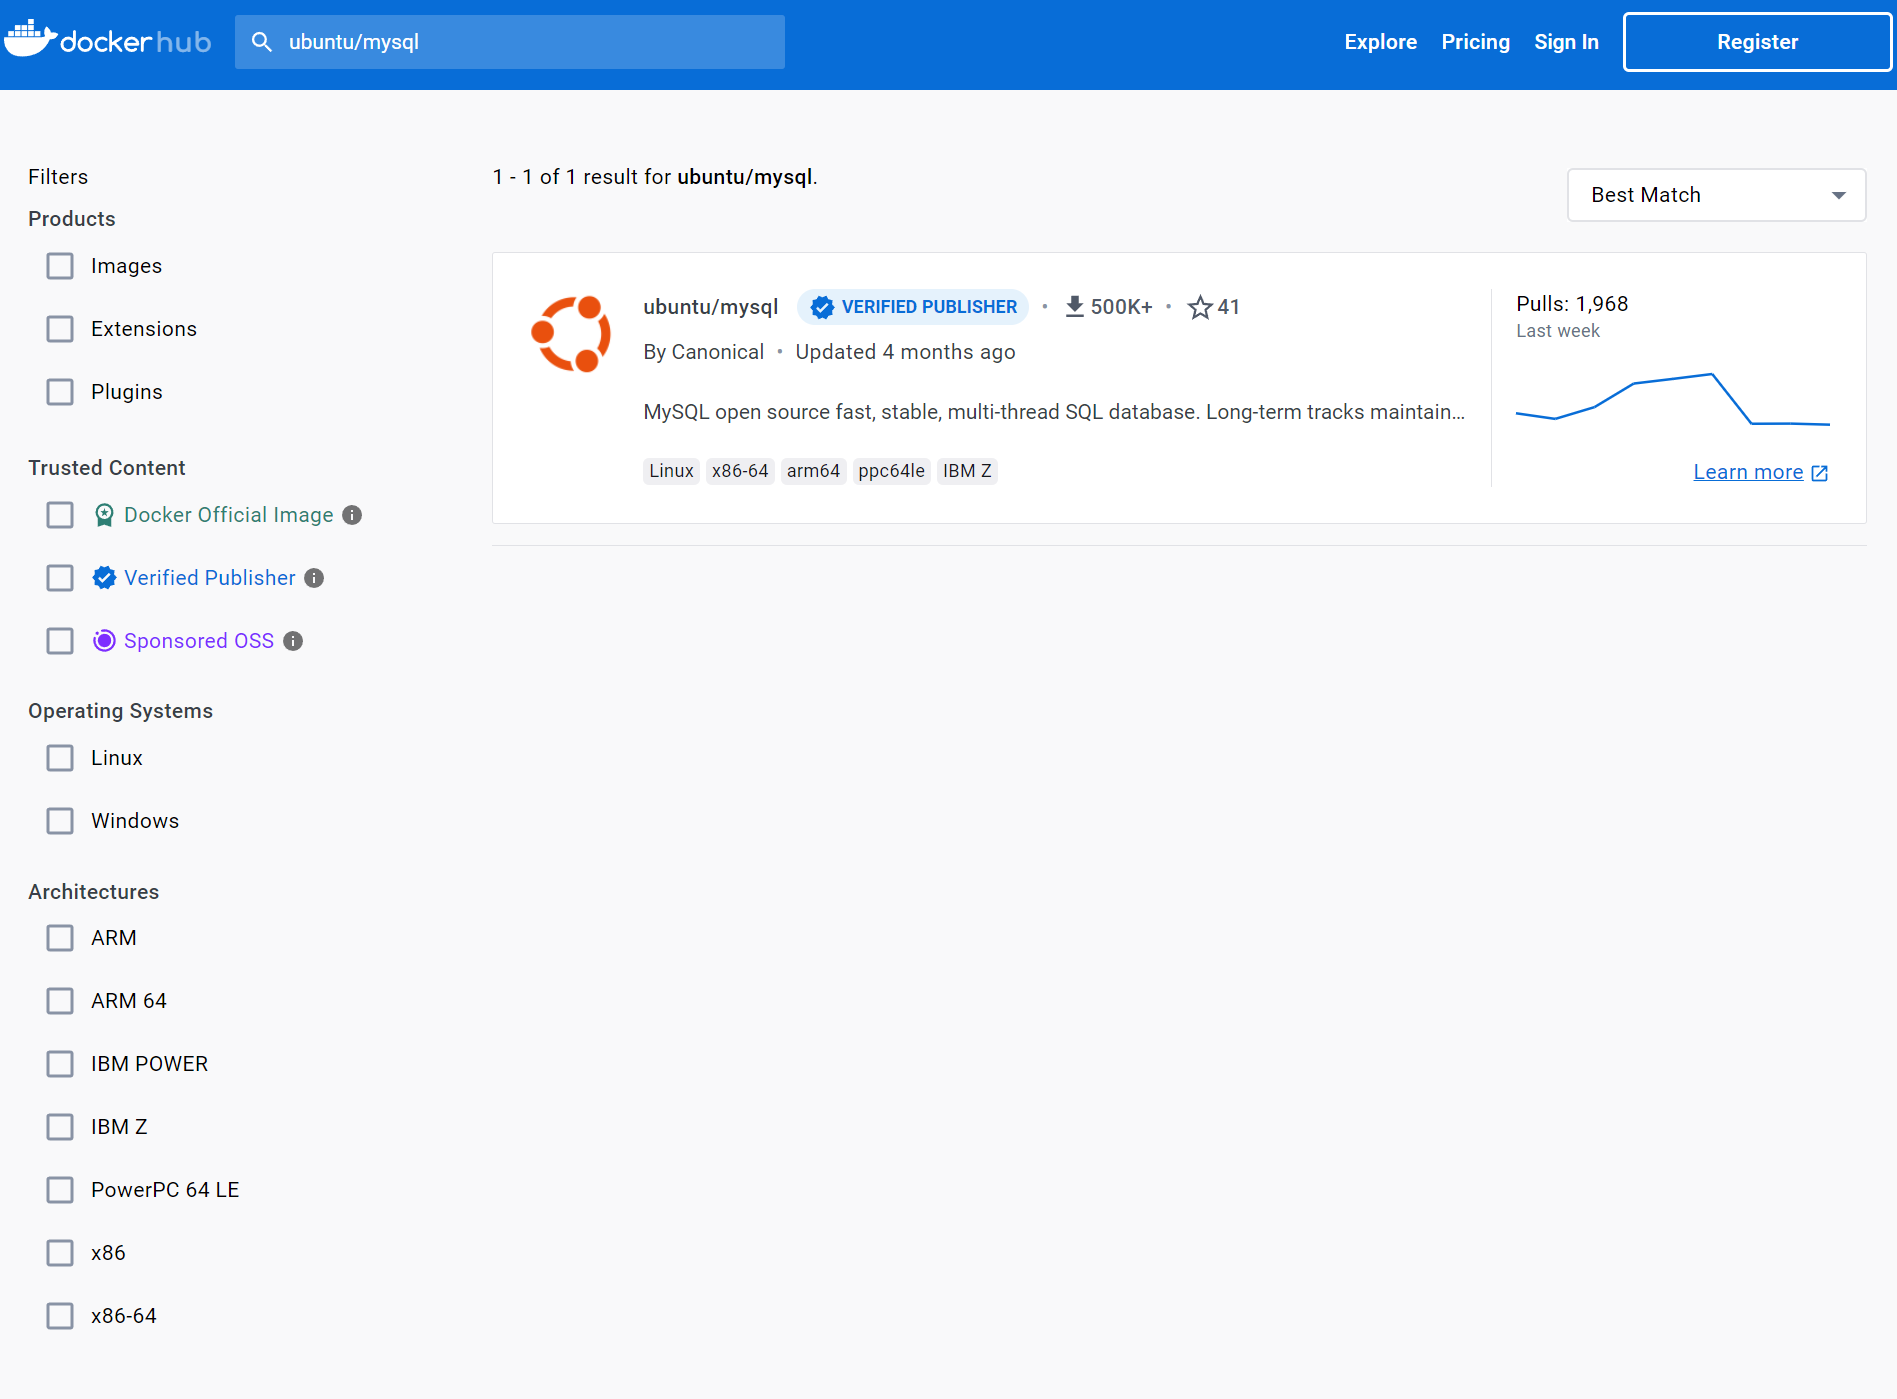Click the Sponsored OSS purple circle icon
The image size is (1897, 1399).
104,641
